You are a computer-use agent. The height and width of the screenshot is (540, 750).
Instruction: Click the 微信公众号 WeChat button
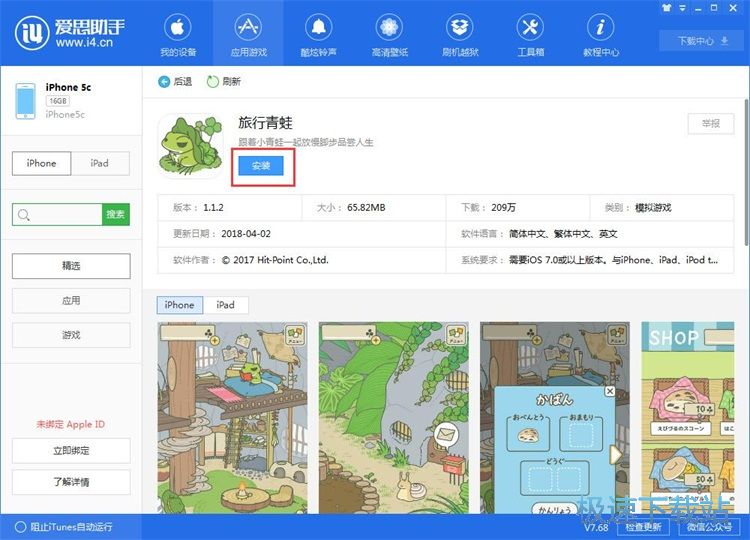coord(709,527)
